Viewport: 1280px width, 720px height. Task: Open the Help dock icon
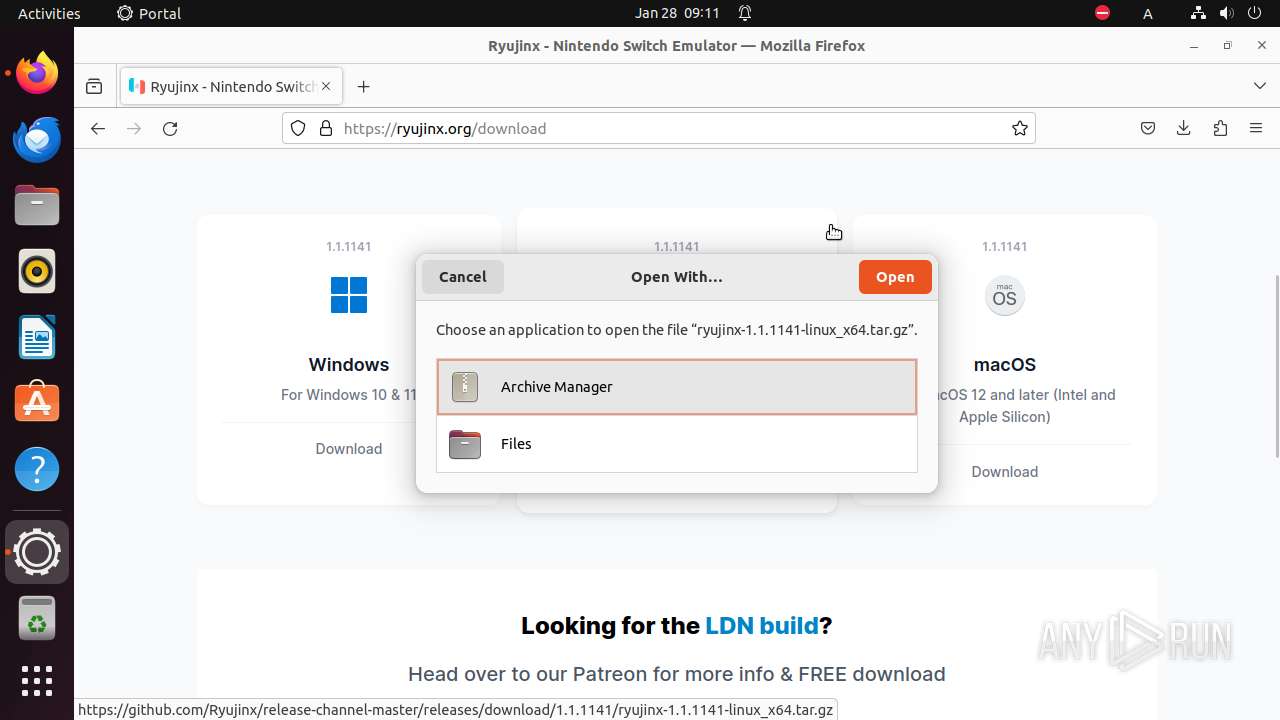coord(37,469)
